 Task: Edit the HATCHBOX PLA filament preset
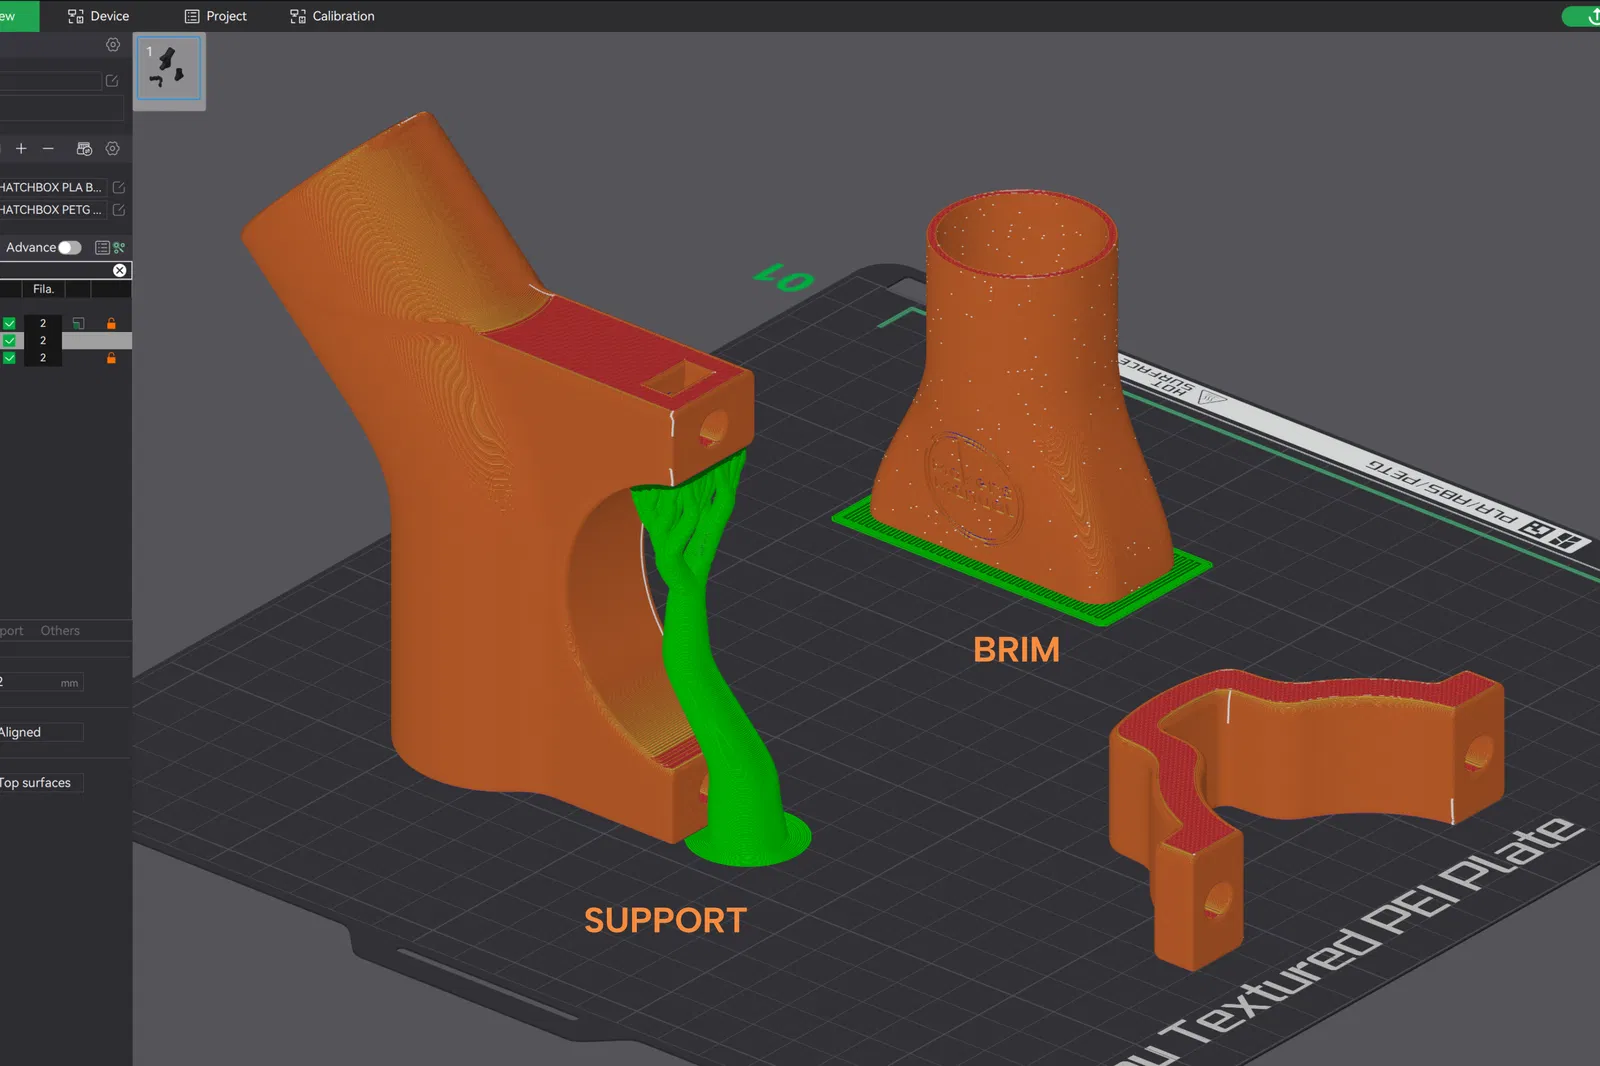[119, 187]
